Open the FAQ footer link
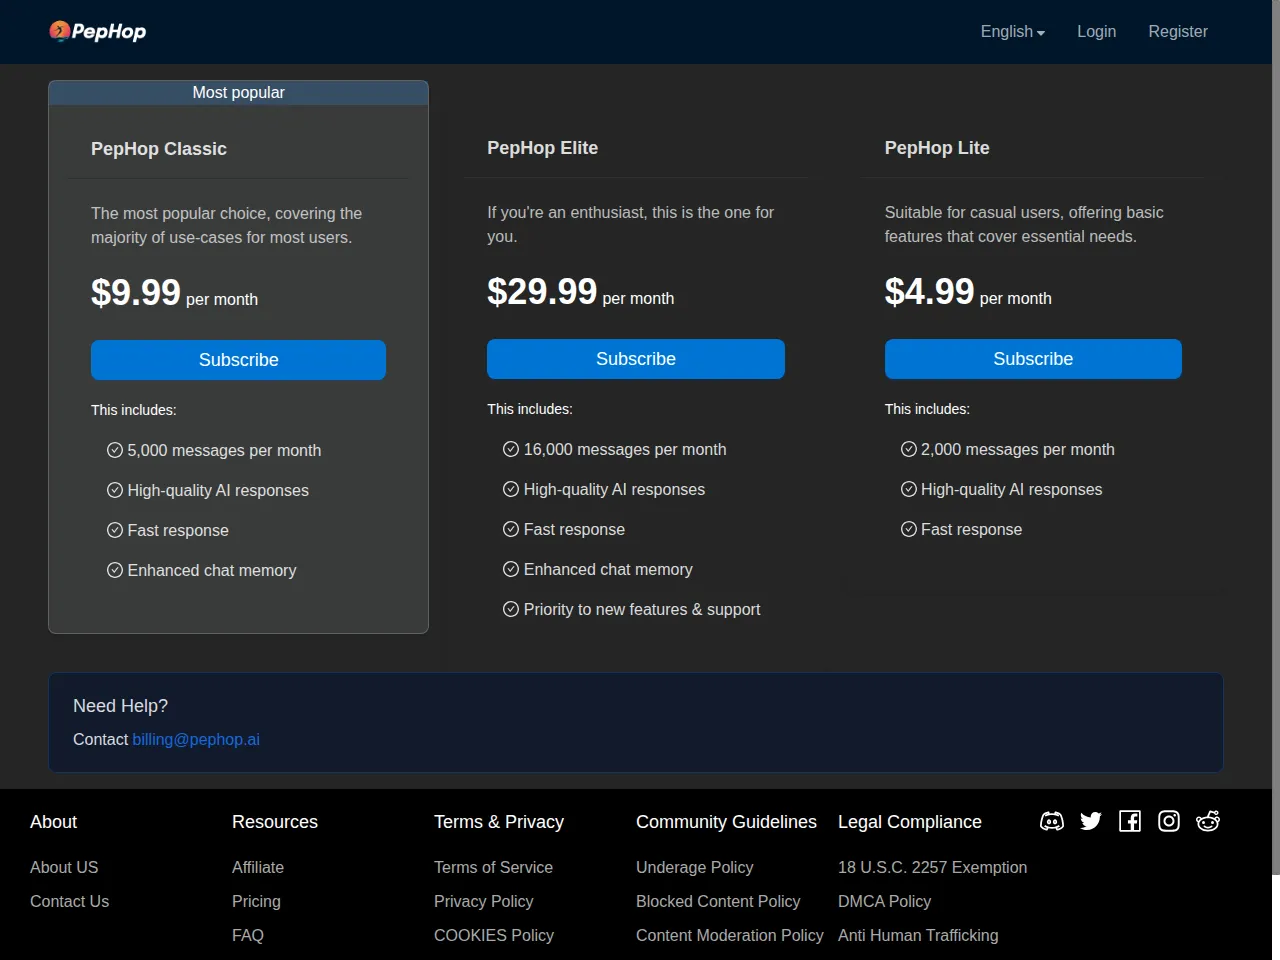1280x960 pixels. point(248,935)
